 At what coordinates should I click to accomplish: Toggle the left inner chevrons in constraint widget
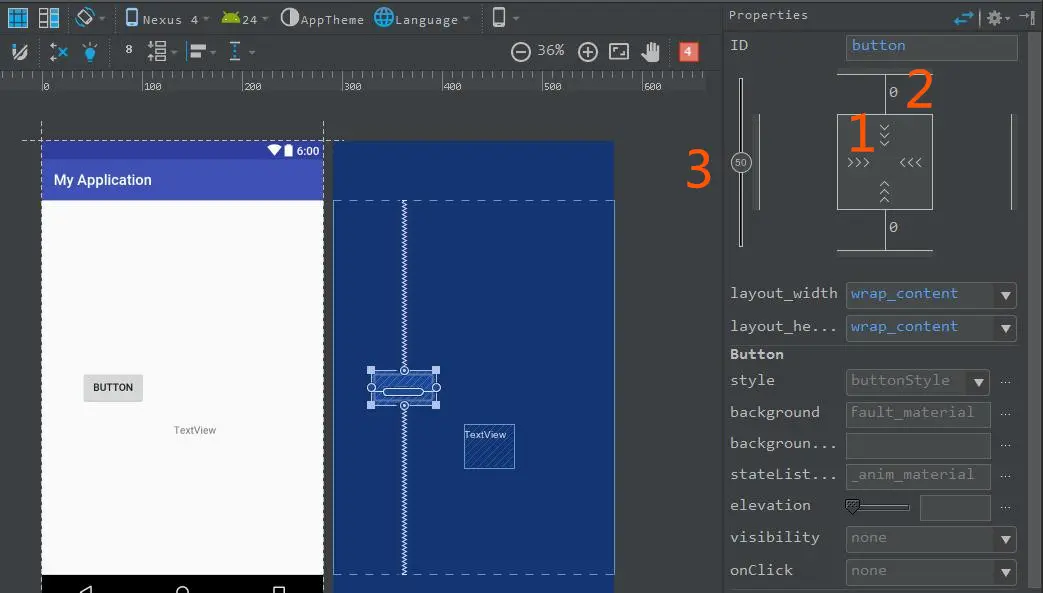(x=859, y=162)
